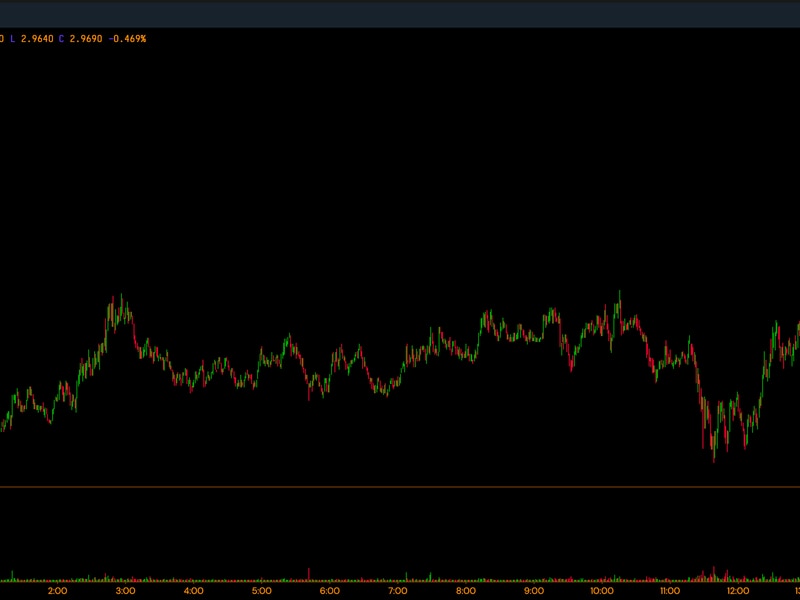Screen dimensions: 800x600
Task: Click the tall red volume bar before 6:00
Action: click(x=309, y=574)
